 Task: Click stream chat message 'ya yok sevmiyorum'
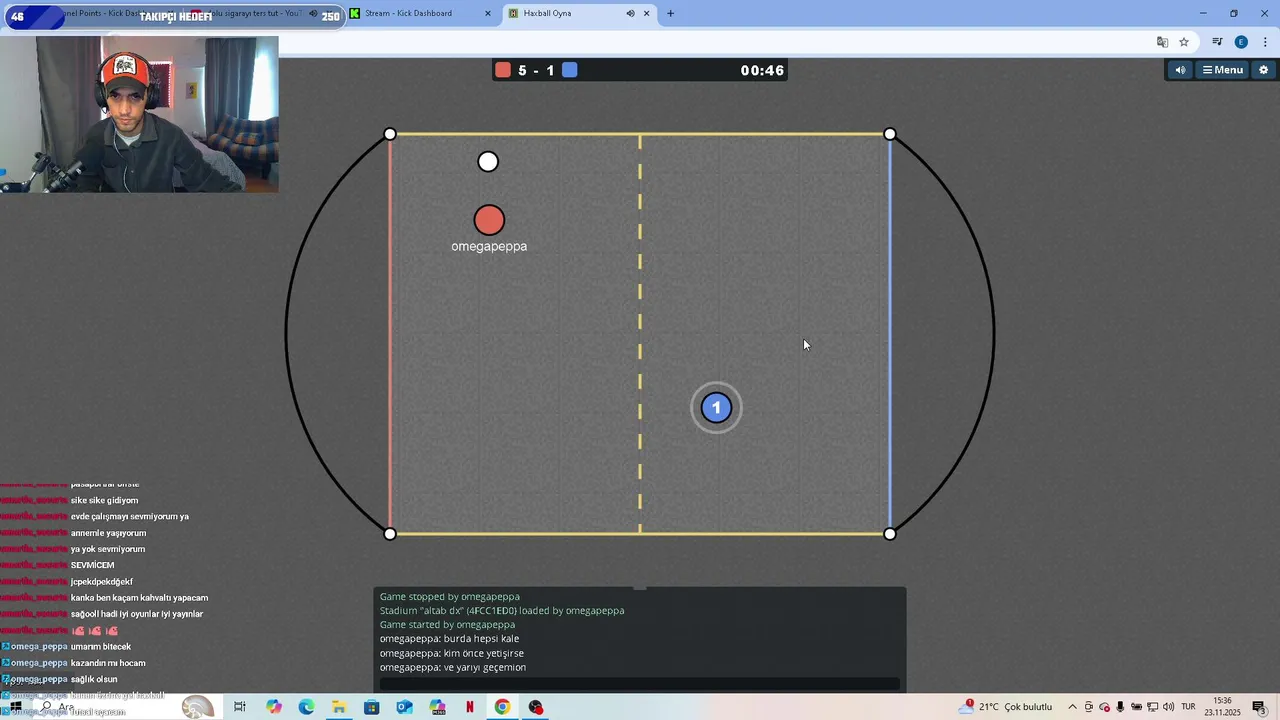(108, 549)
